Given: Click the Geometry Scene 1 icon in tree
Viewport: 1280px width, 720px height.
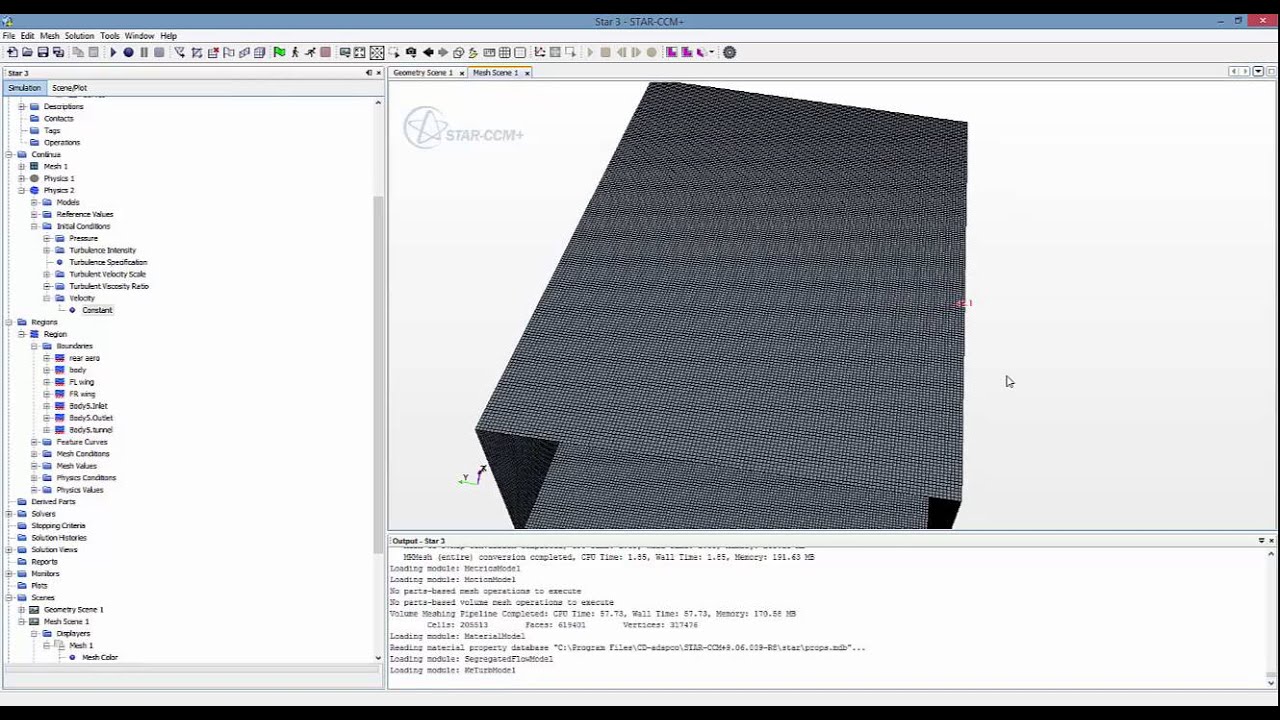Looking at the screenshot, I should coord(34,609).
